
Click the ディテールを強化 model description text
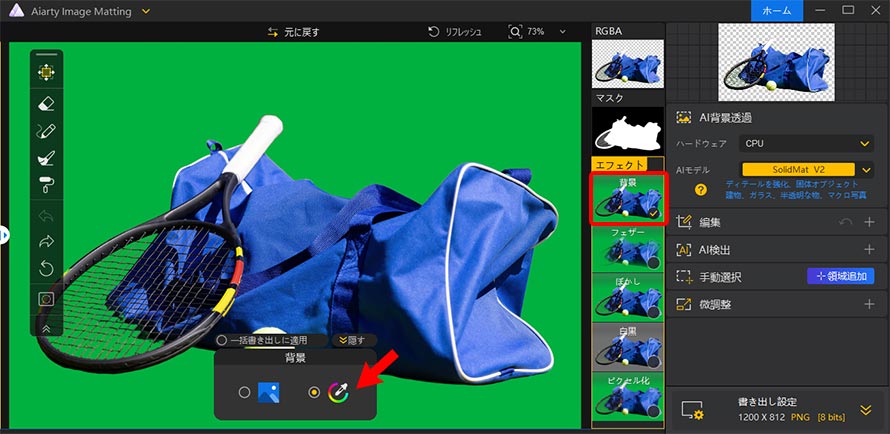(x=796, y=189)
